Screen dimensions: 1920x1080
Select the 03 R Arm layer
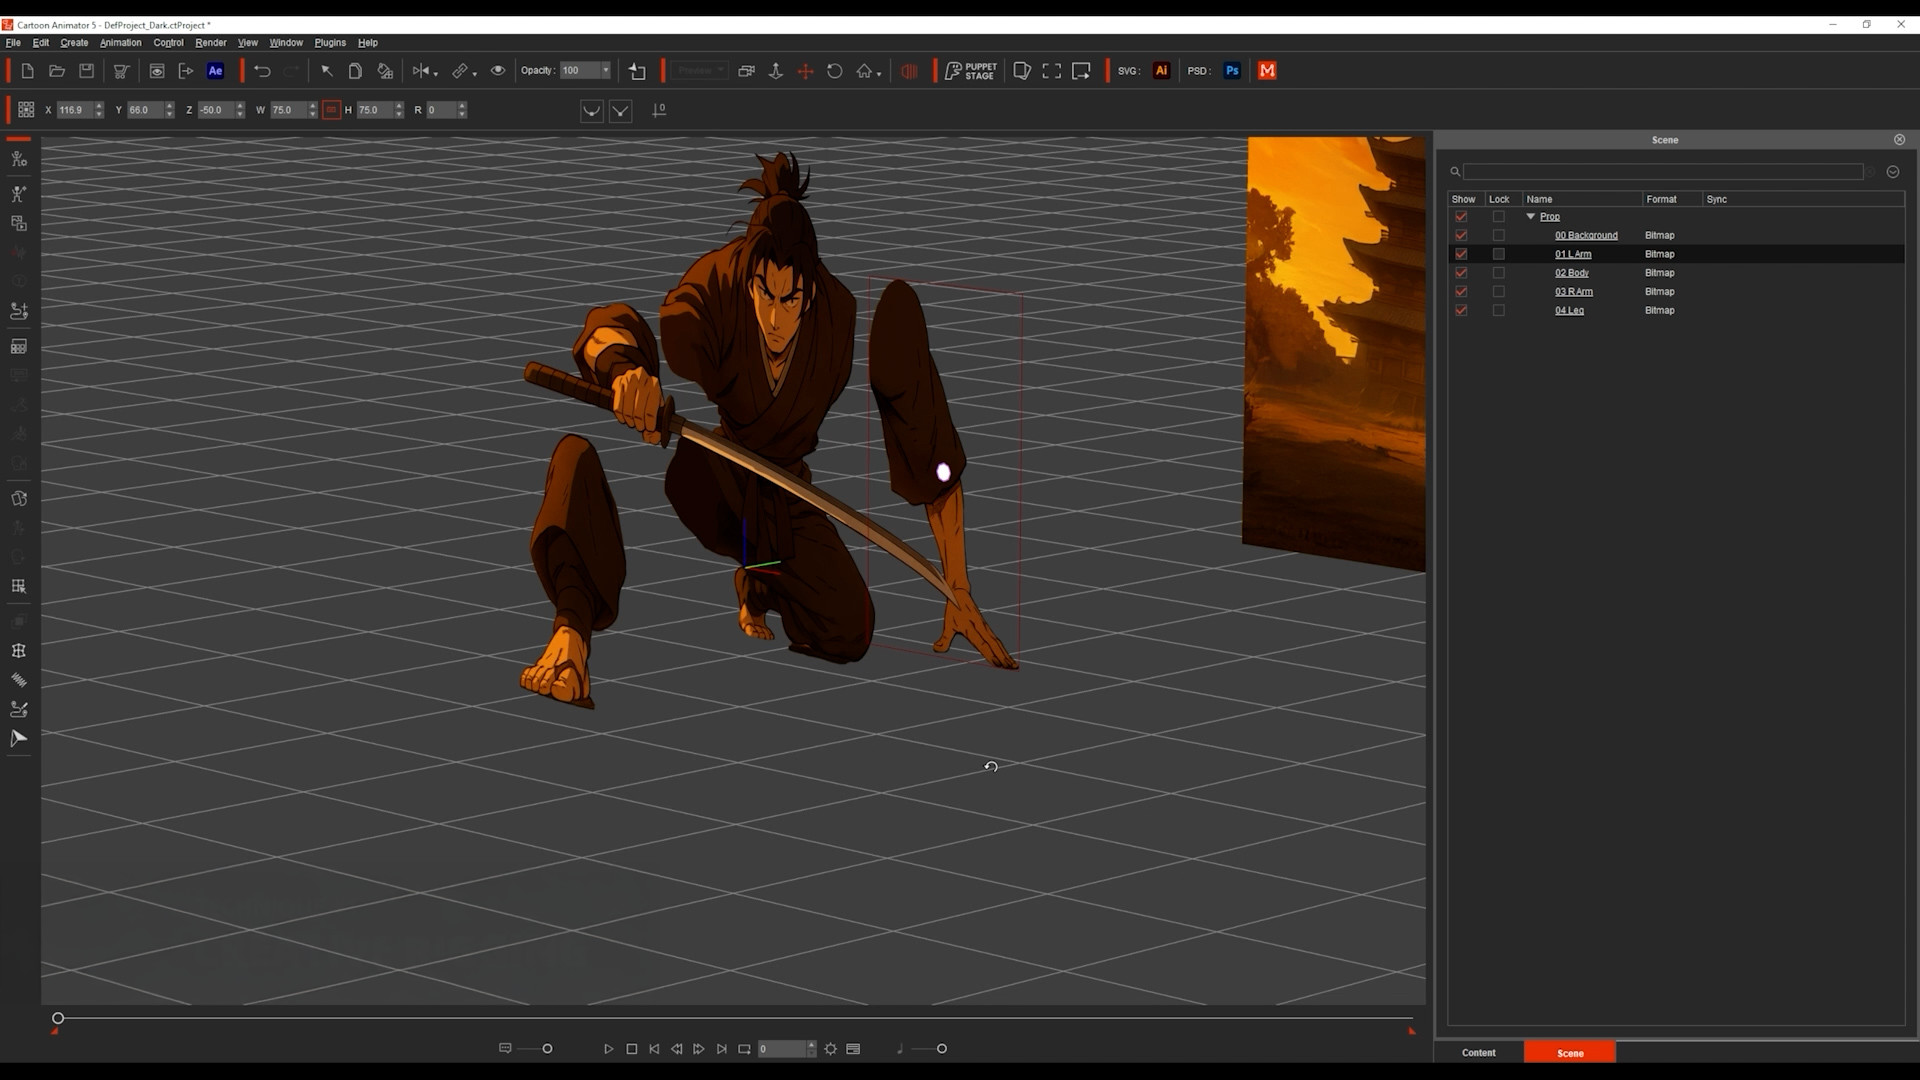tap(1573, 292)
